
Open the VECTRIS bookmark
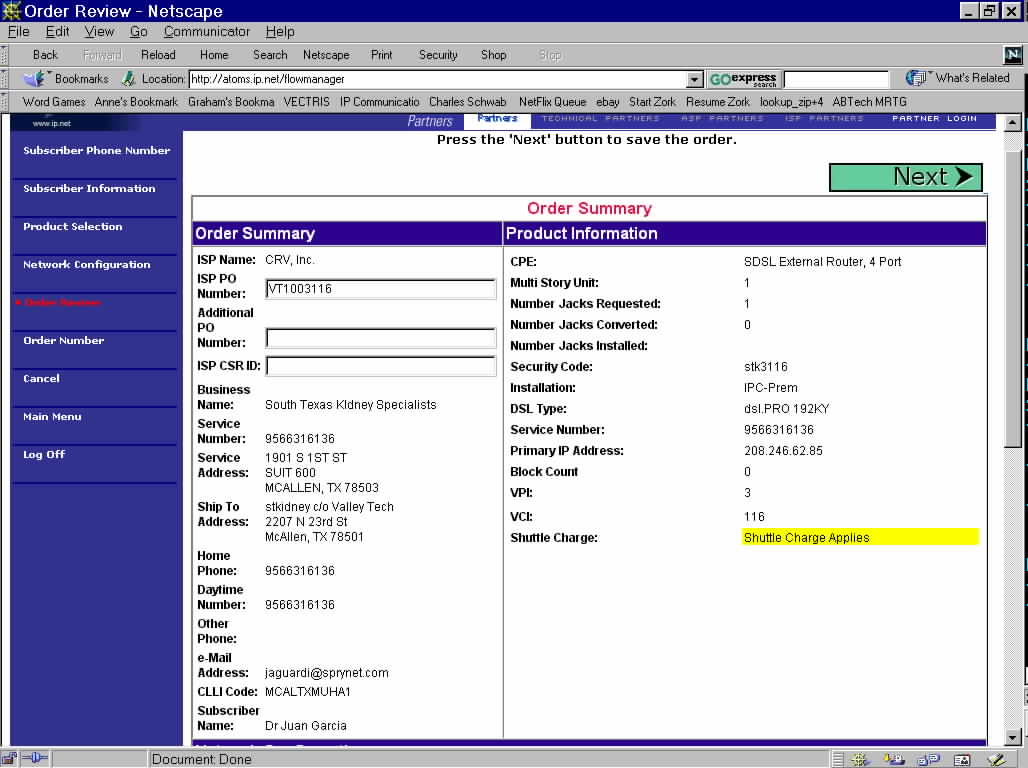coord(306,102)
